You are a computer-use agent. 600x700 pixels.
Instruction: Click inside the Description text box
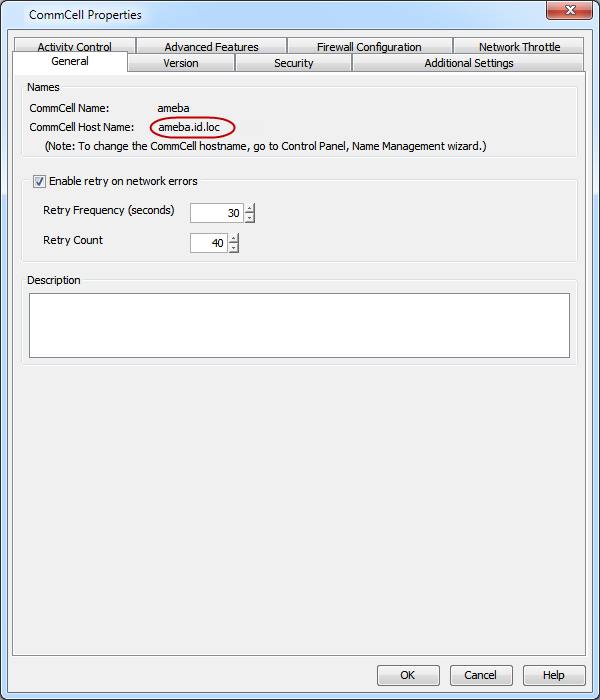(x=299, y=325)
